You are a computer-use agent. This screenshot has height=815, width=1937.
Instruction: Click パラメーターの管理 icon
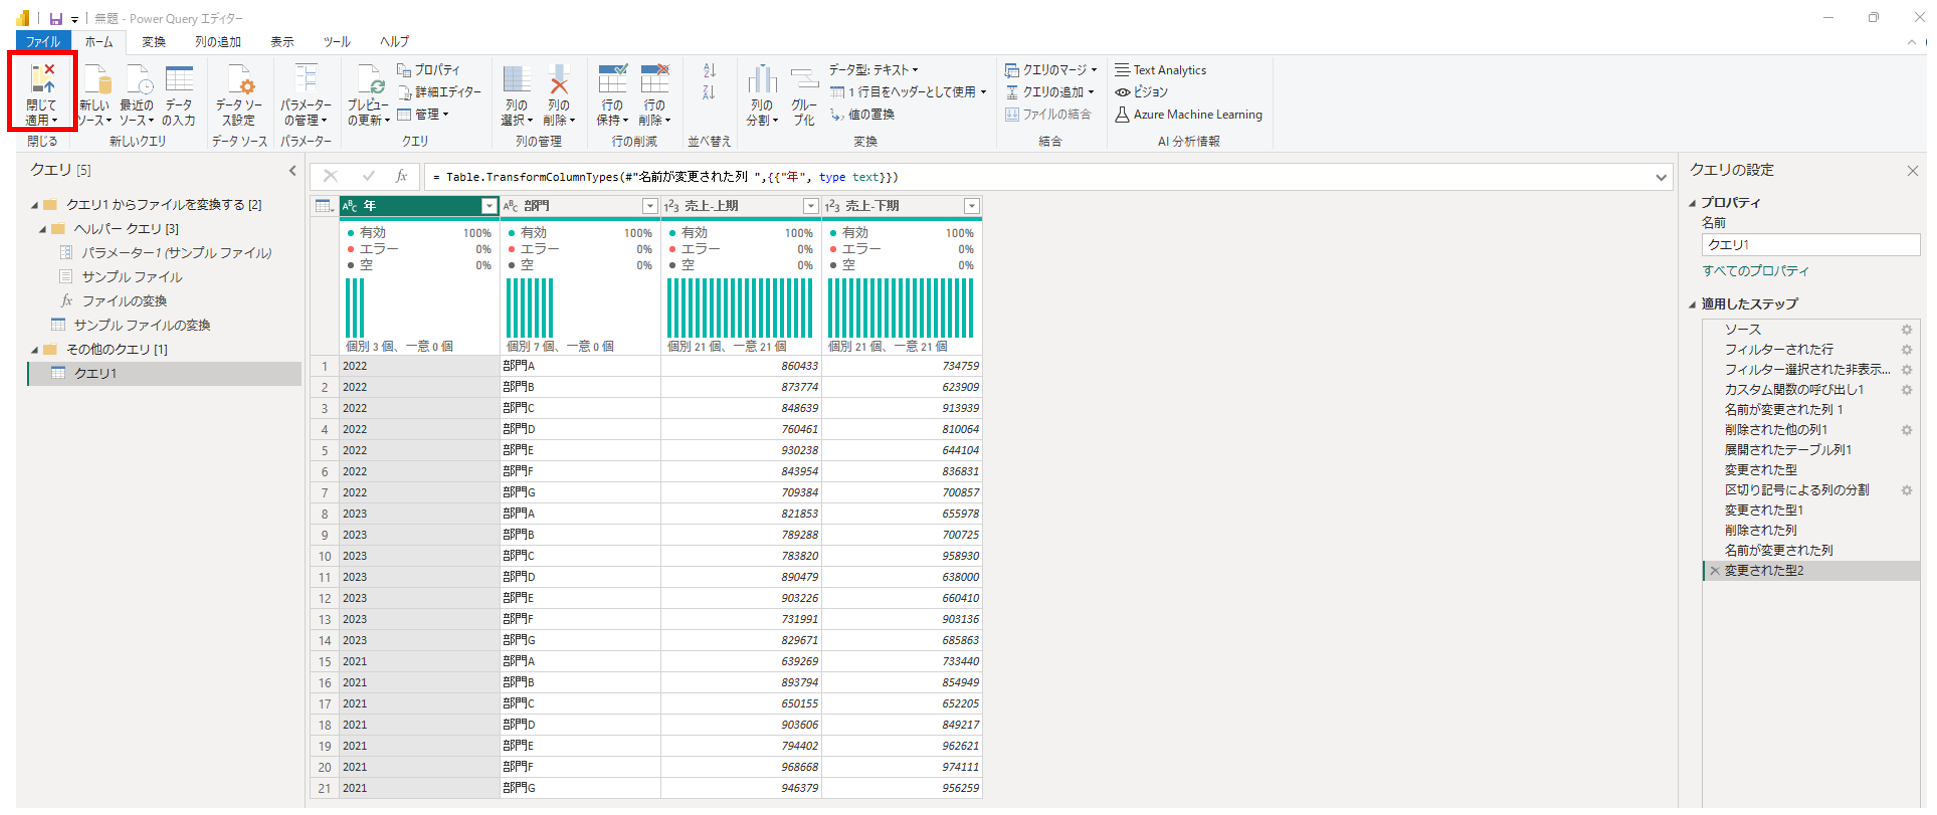pos(306,79)
